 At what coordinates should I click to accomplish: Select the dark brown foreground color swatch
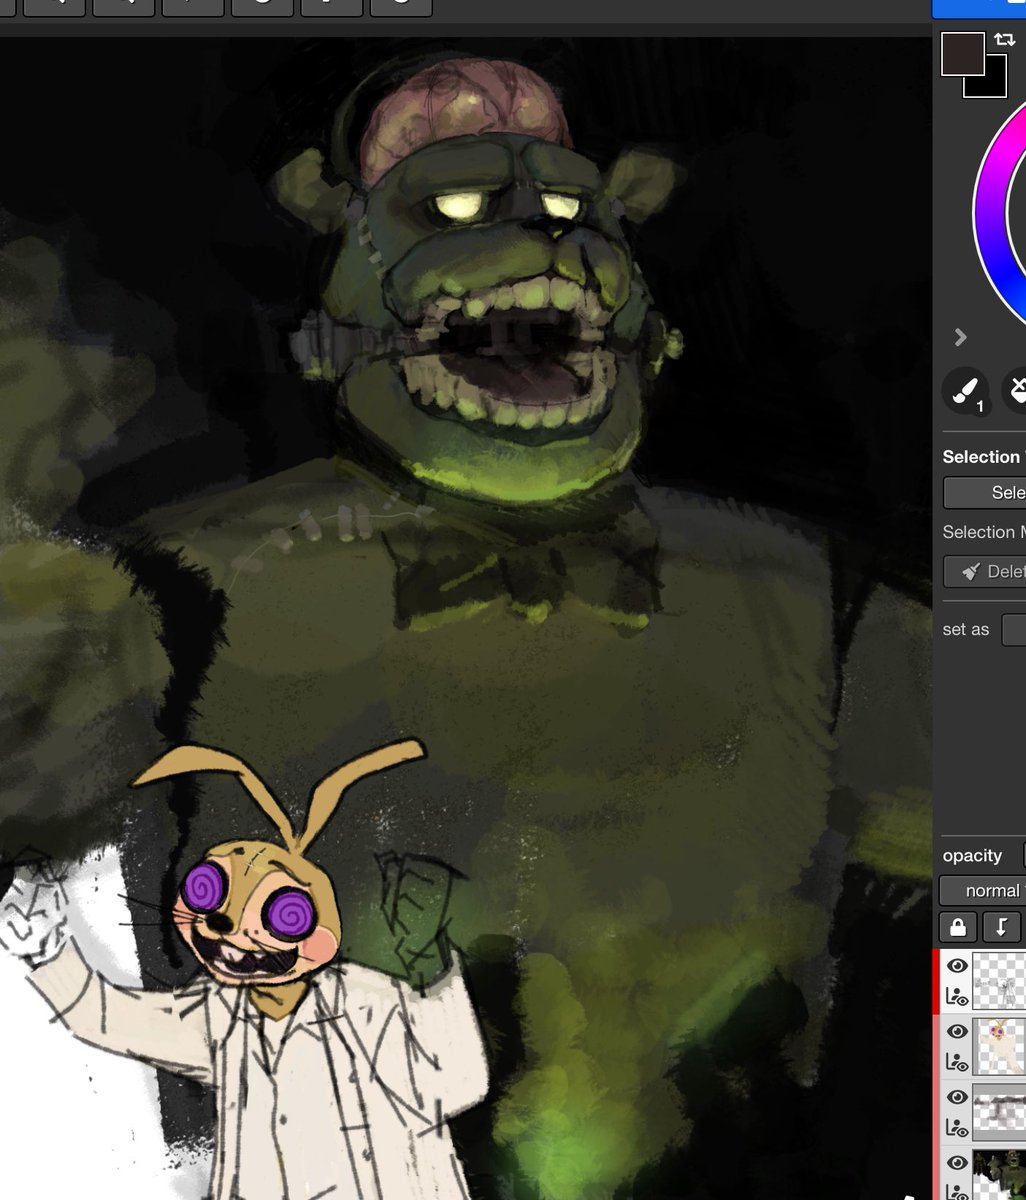click(x=963, y=54)
